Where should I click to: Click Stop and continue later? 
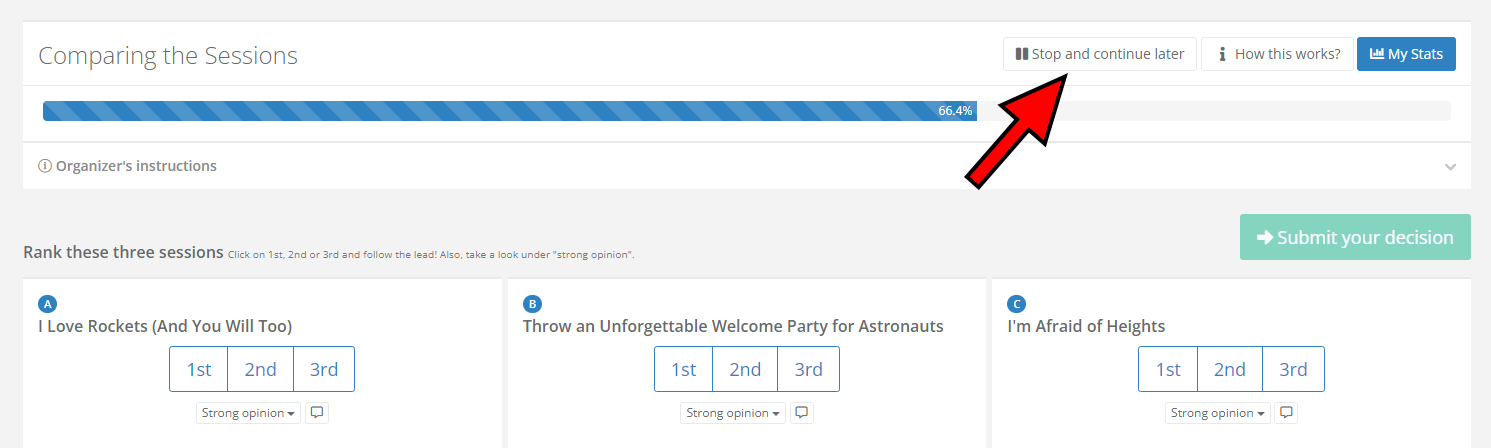1099,54
